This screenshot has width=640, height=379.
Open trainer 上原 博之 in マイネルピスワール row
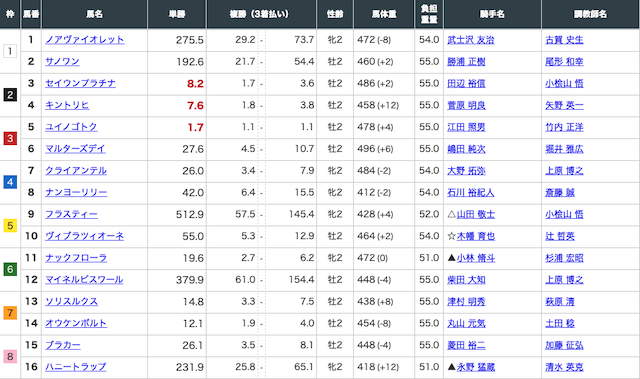[x=564, y=279]
